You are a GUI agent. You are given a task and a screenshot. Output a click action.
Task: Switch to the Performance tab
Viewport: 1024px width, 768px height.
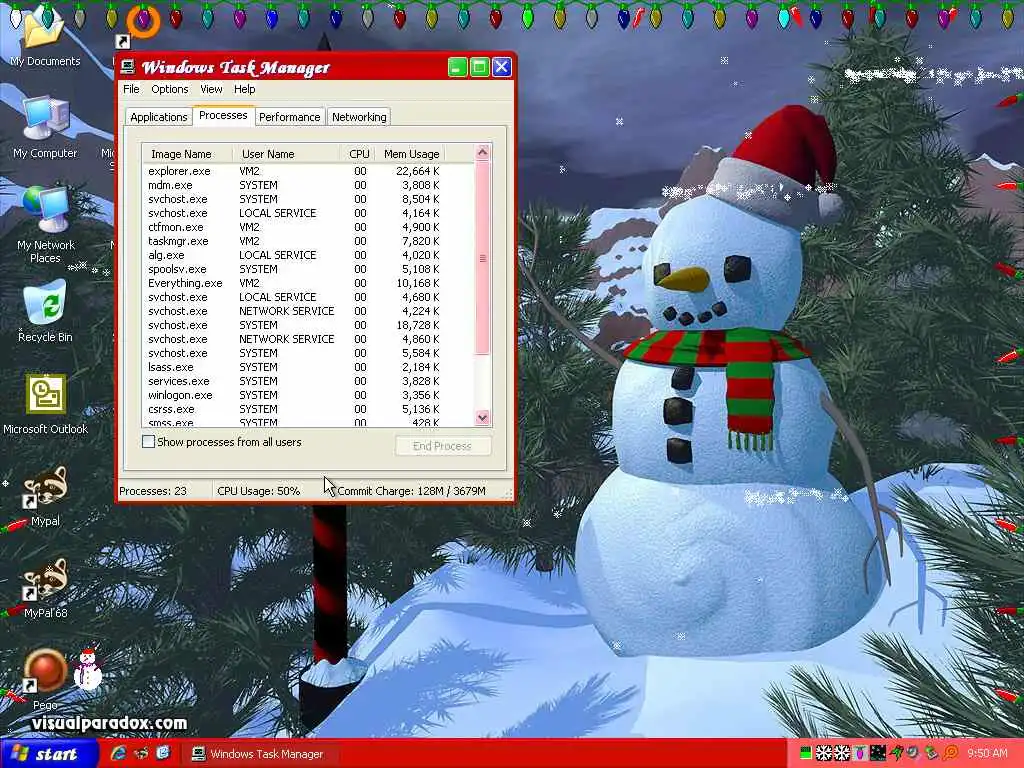[x=289, y=117]
